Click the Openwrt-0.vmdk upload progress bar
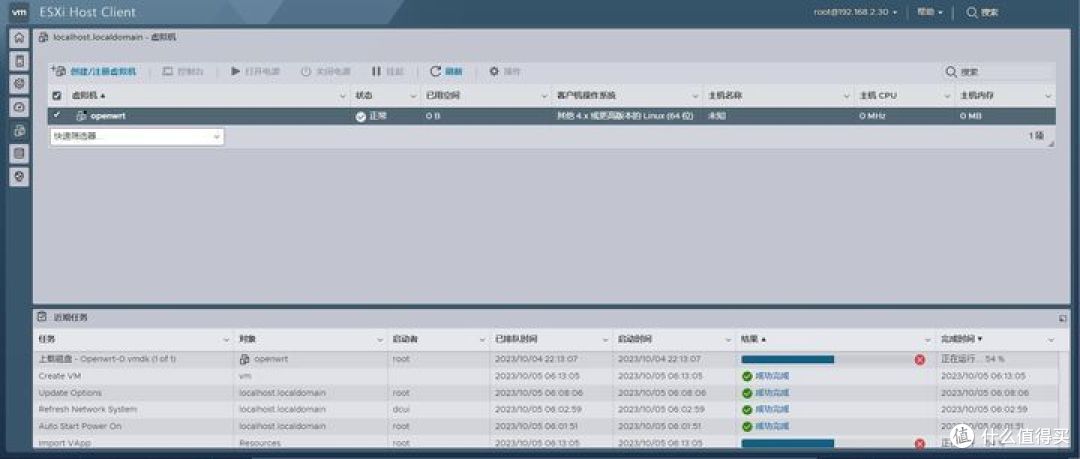Screen dimensions: 1080x459 [x=827, y=359]
